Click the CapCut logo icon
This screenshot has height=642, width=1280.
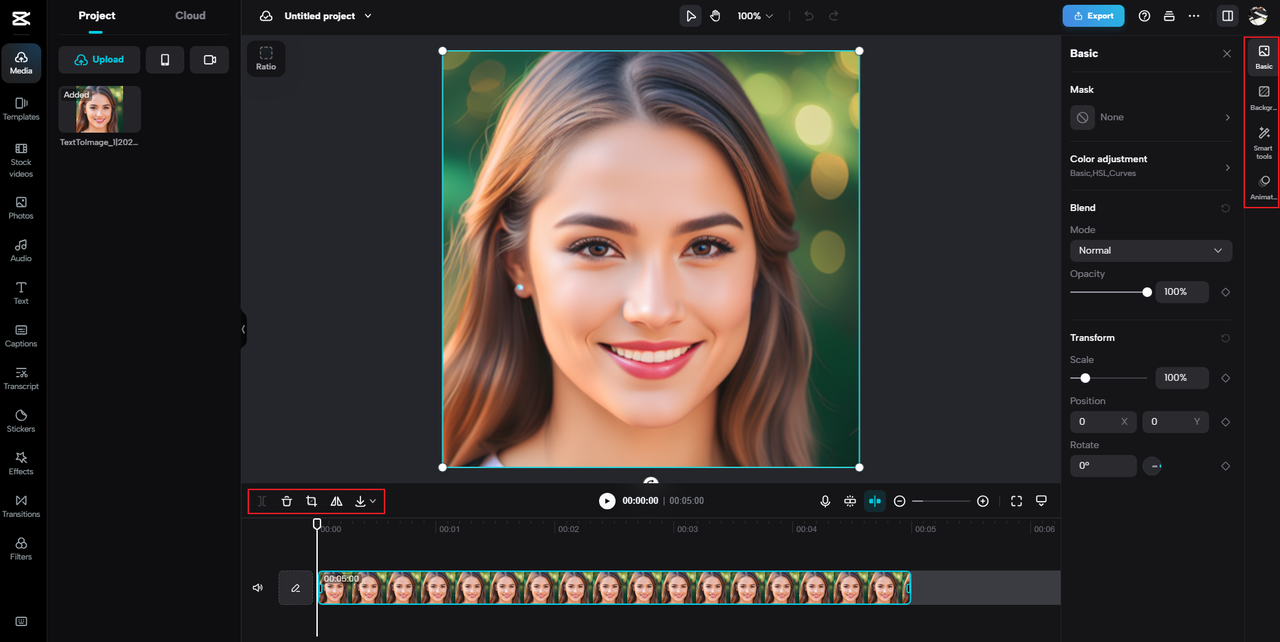[x=21, y=17]
